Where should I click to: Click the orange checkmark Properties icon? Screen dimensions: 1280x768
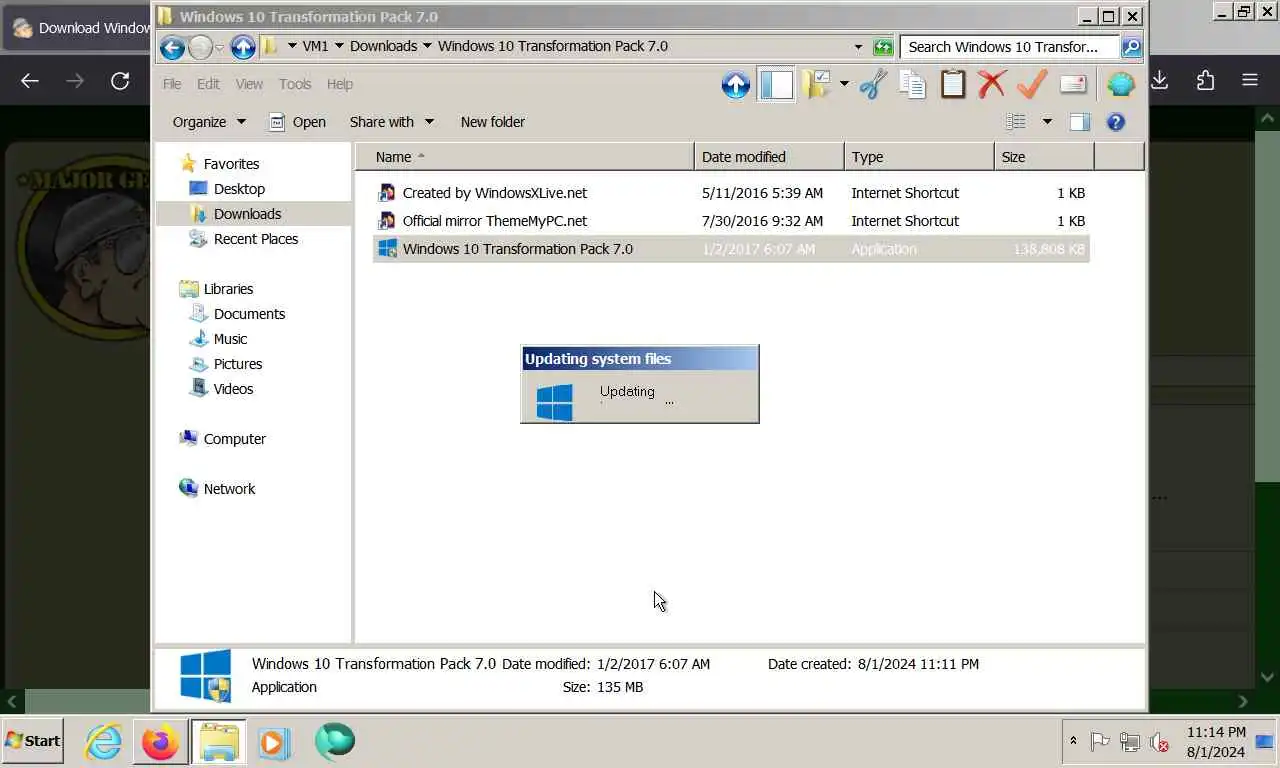coord(1032,85)
